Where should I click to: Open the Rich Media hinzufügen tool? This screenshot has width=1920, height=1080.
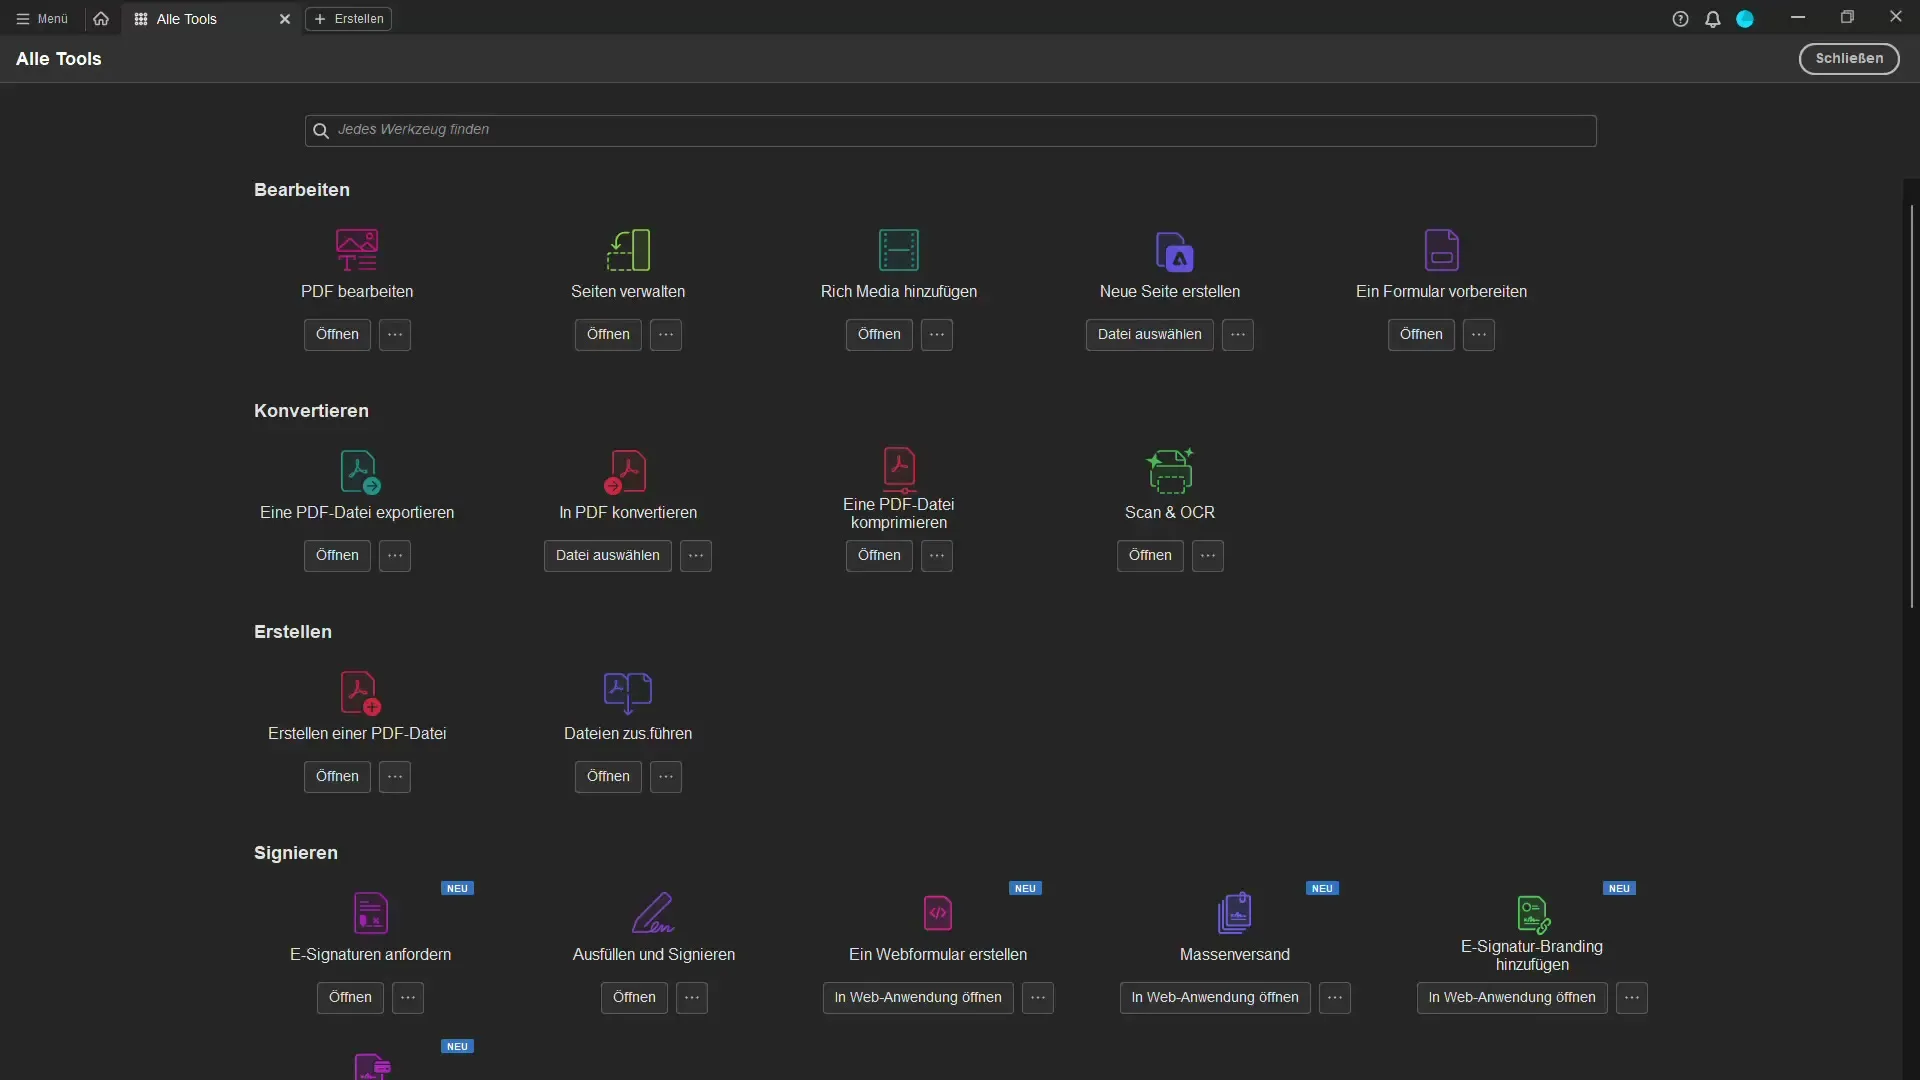(880, 335)
